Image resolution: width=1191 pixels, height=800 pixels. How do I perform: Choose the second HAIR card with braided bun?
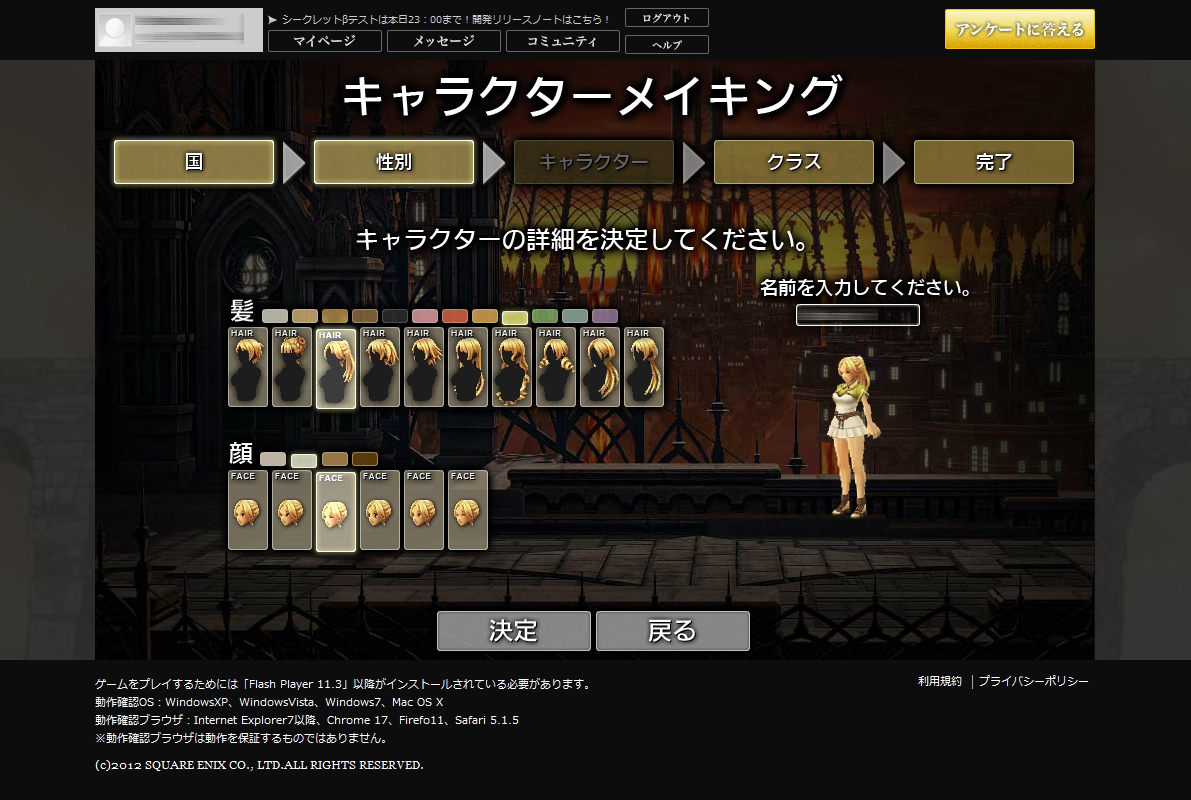coord(292,367)
